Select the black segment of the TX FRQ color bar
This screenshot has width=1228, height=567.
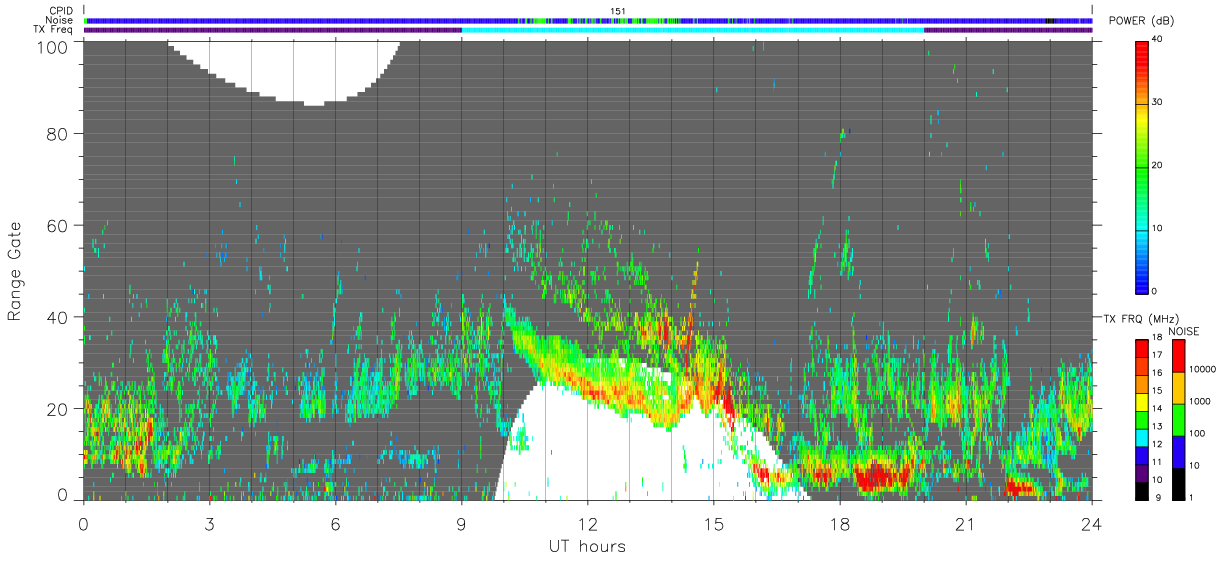(1141, 492)
